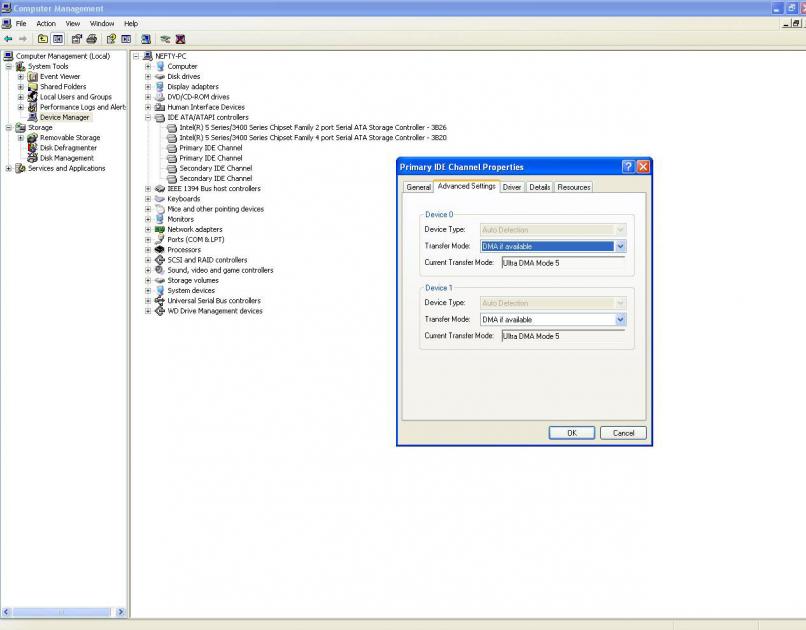Select Performance Logs and Alerts tree item

[x=83, y=107]
